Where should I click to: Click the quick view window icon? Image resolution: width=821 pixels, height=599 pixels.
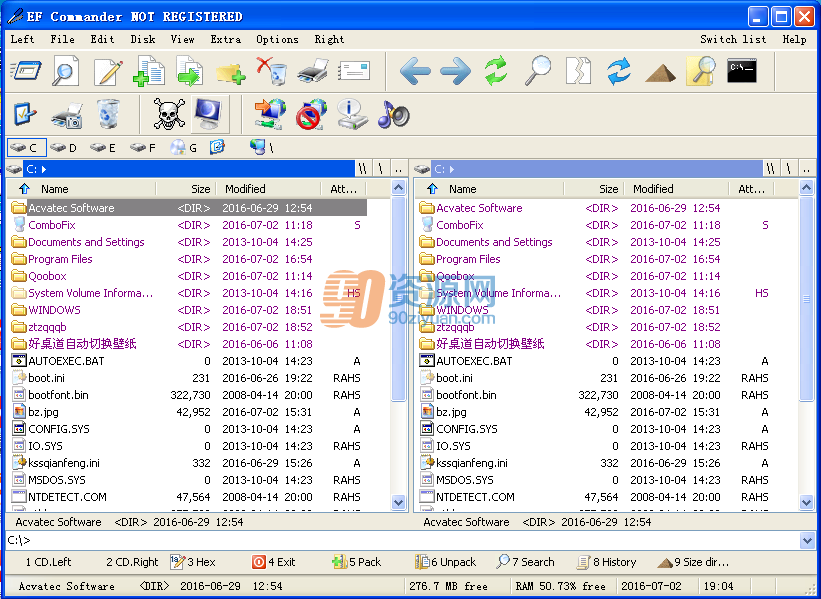point(26,70)
